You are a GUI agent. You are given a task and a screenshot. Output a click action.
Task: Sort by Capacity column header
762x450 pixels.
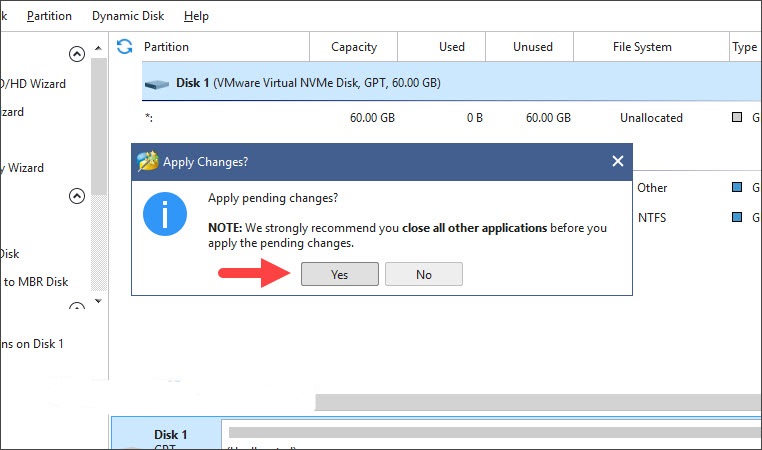[354, 47]
